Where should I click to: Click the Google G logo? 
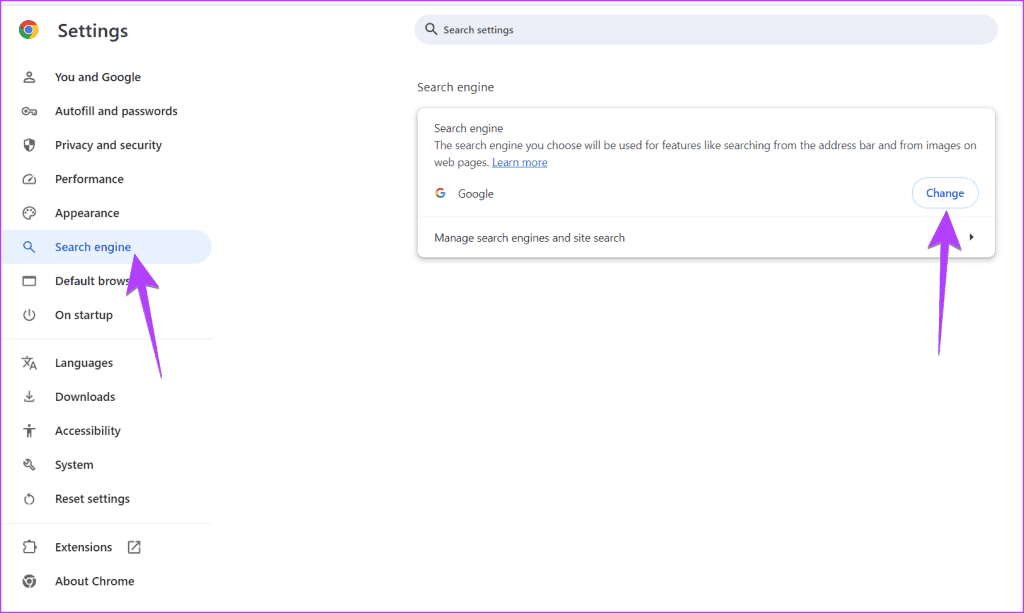(x=441, y=193)
